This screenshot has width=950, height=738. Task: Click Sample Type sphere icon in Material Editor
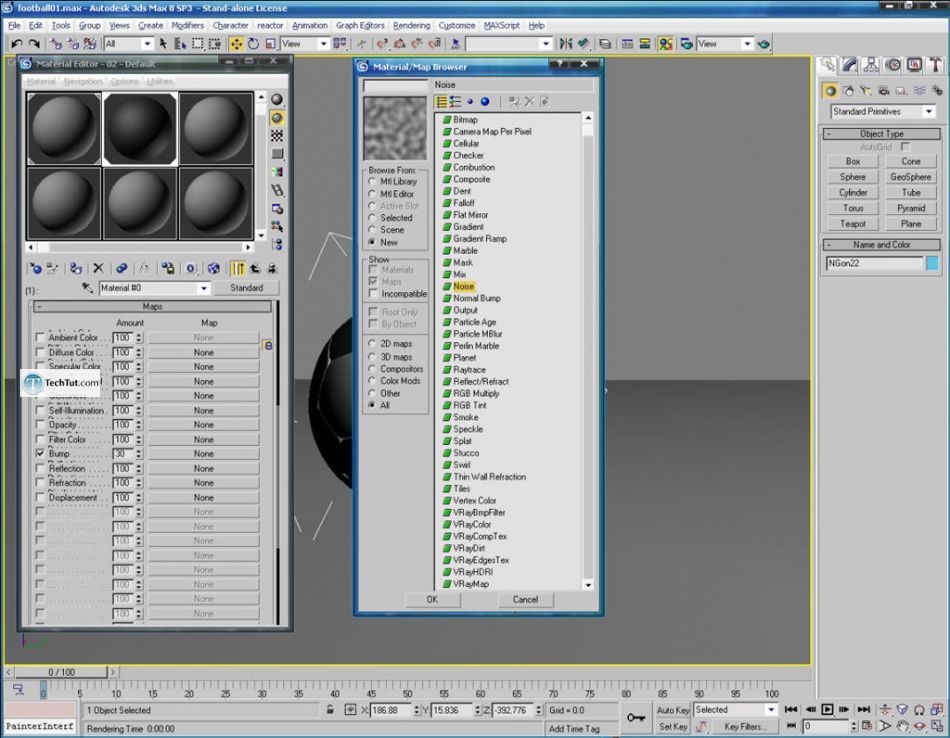[277, 99]
